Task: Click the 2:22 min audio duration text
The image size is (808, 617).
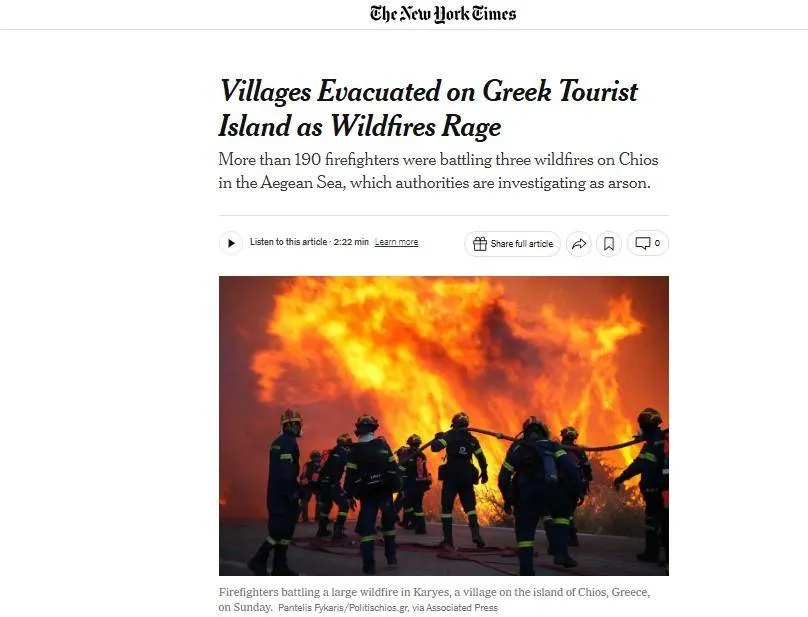Action: (x=351, y=242)
